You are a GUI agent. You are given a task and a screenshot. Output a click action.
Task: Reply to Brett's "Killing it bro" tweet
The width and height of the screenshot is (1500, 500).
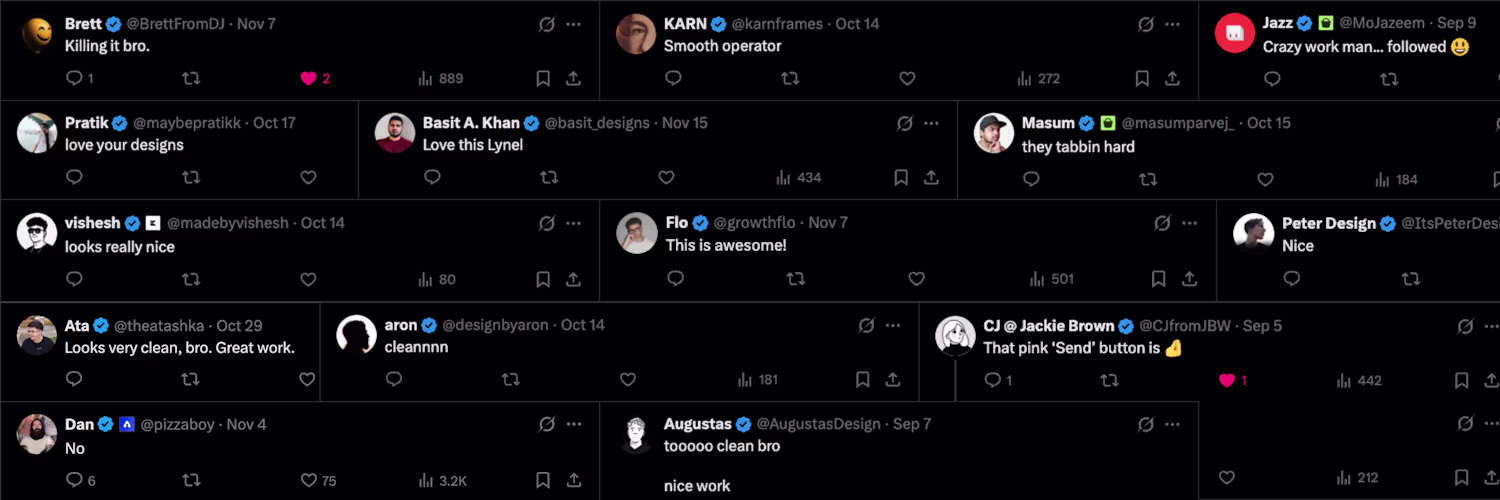tap(74, 78)
